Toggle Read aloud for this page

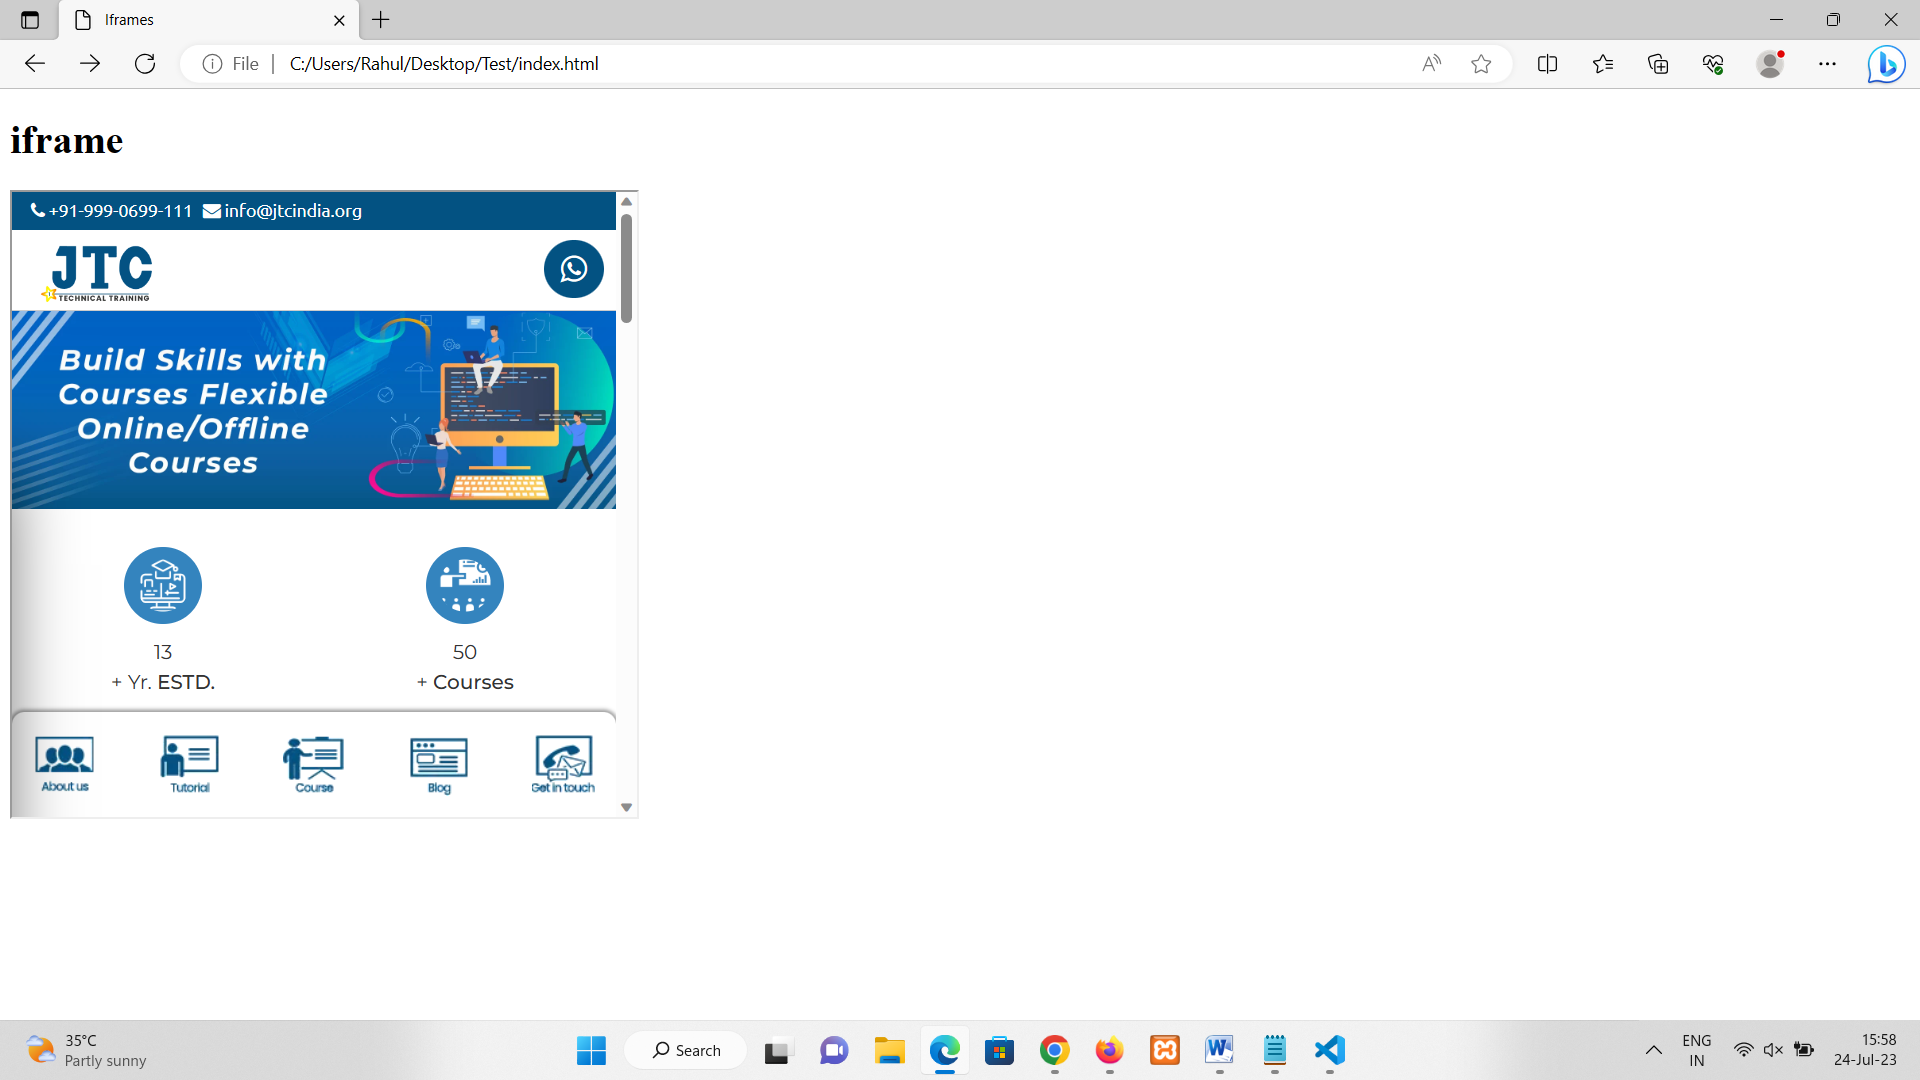coord(1431,64)
